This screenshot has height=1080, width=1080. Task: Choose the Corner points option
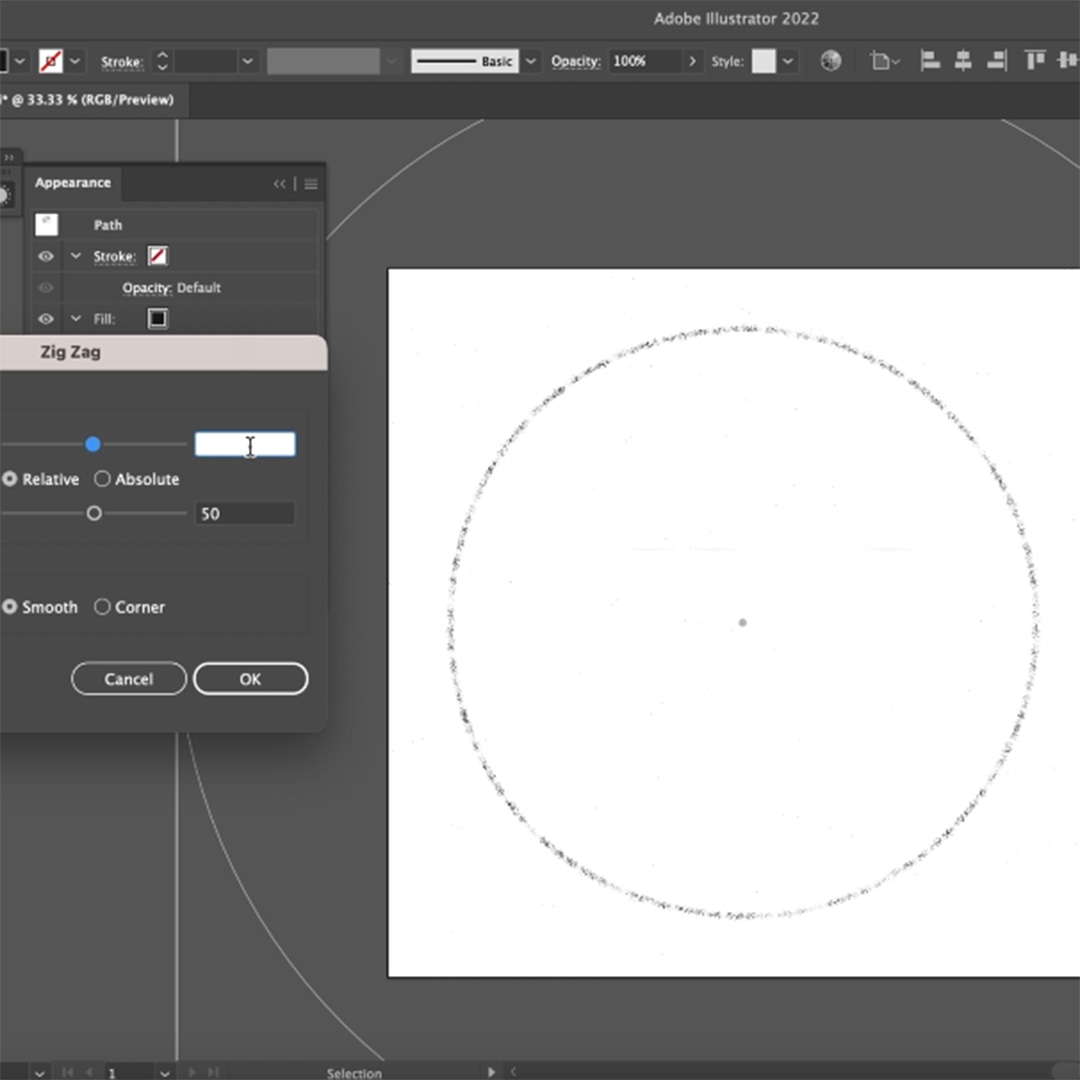click(x=102, y=607)
